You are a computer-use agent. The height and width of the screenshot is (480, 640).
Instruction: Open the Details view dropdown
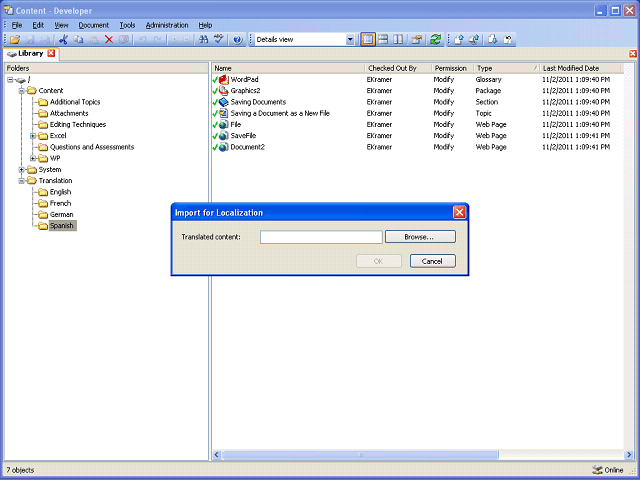point(350,39)
